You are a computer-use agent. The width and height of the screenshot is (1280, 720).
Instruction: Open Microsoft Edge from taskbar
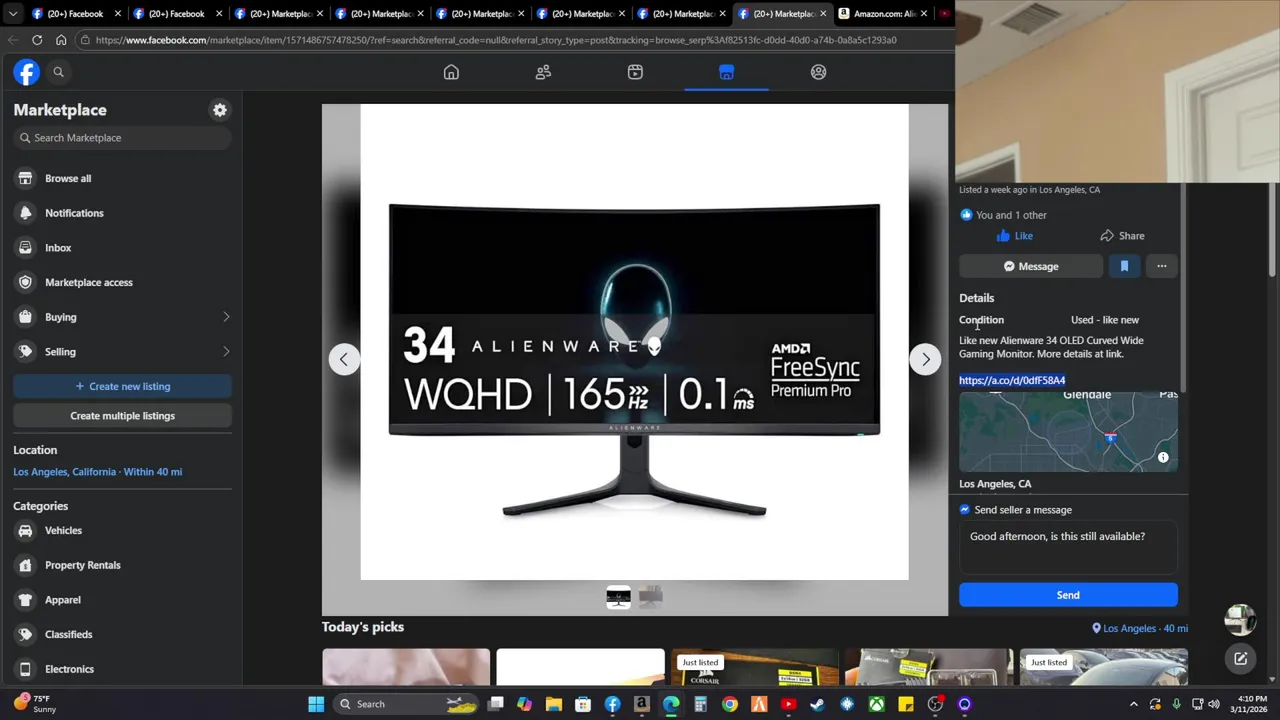click(x=671, y=704)
